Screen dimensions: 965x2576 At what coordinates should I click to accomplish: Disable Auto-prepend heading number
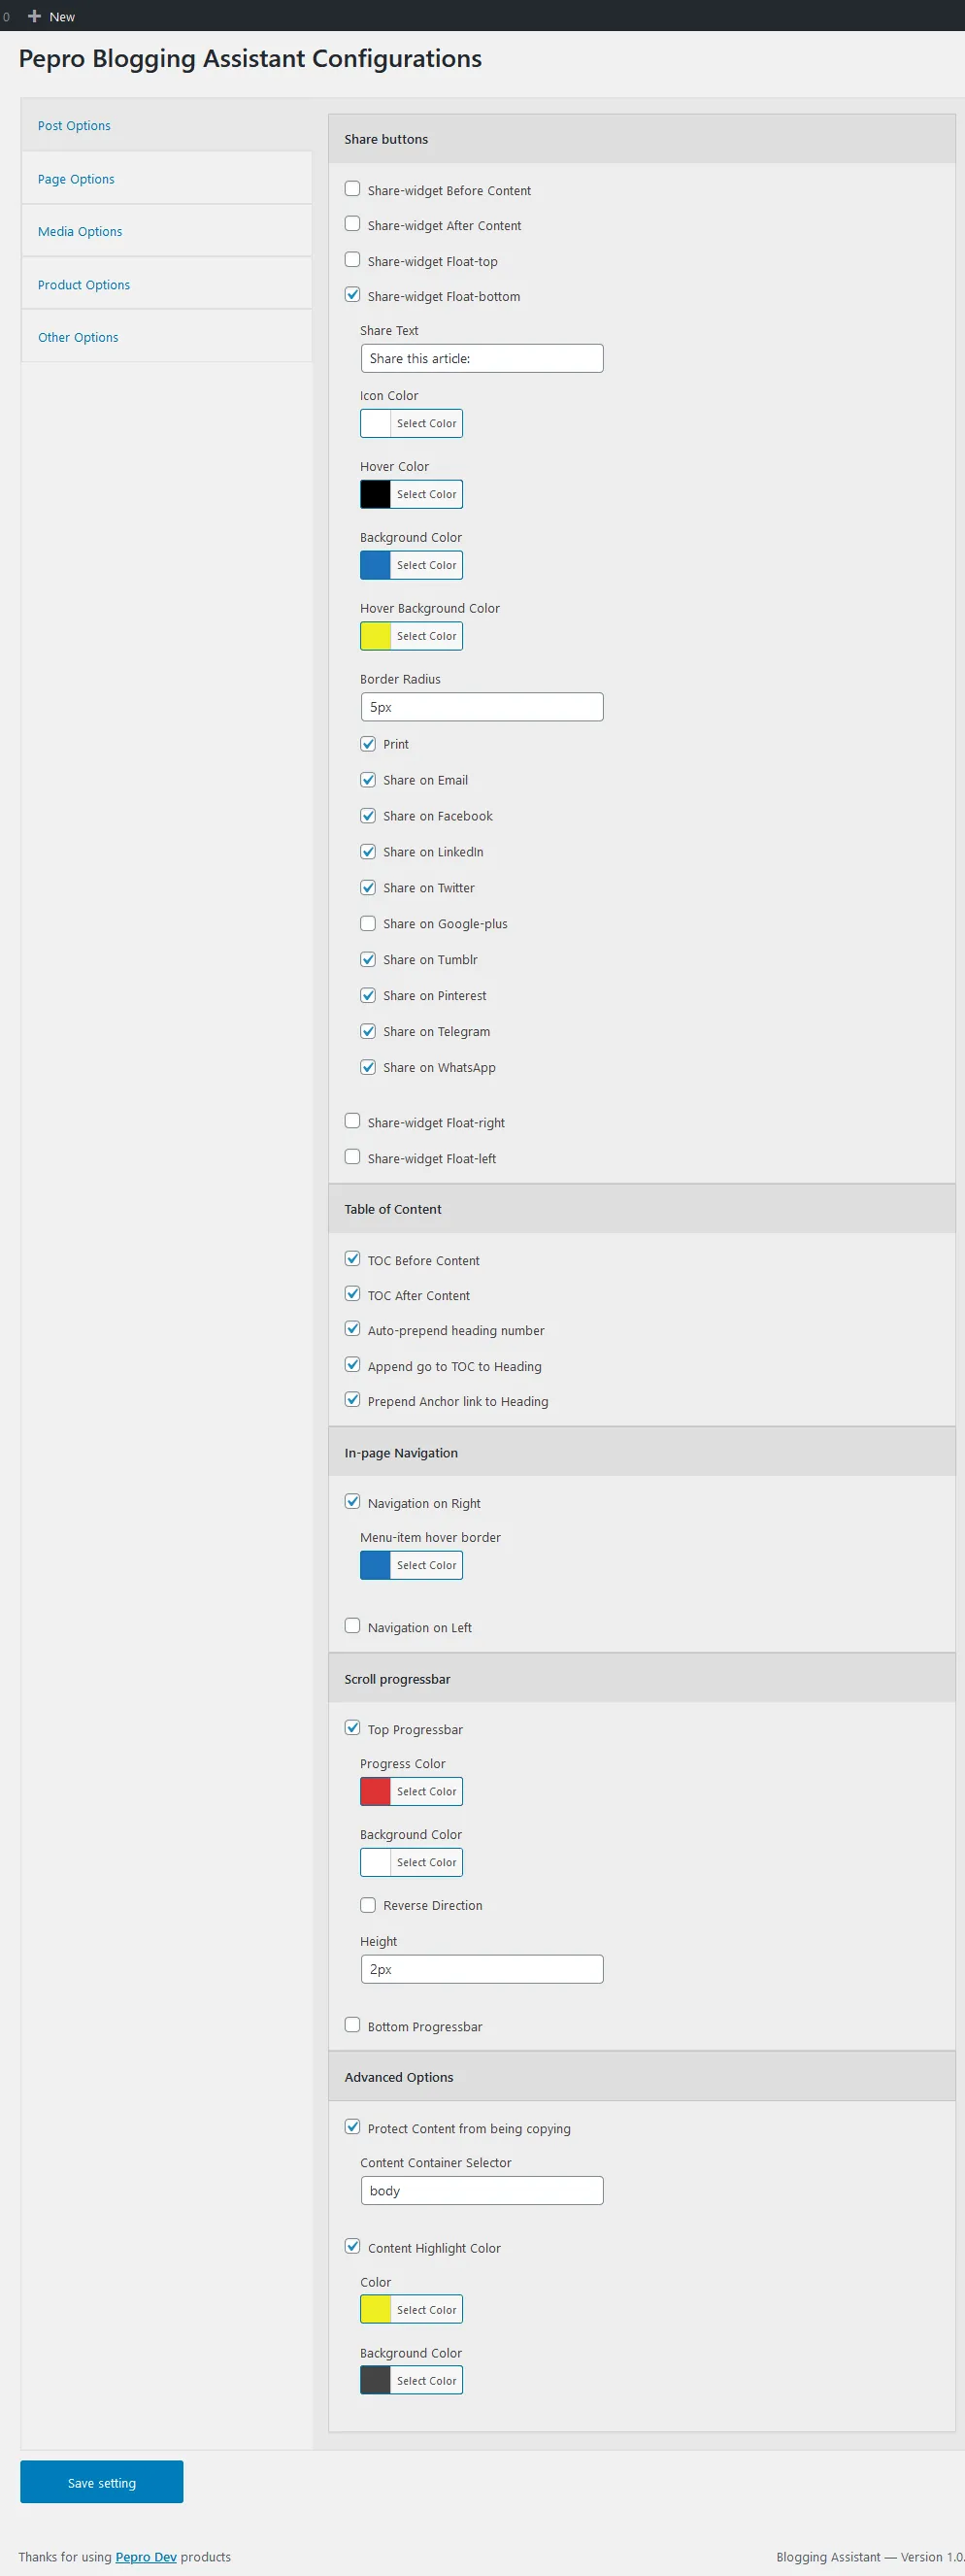tap(352, 1329)
